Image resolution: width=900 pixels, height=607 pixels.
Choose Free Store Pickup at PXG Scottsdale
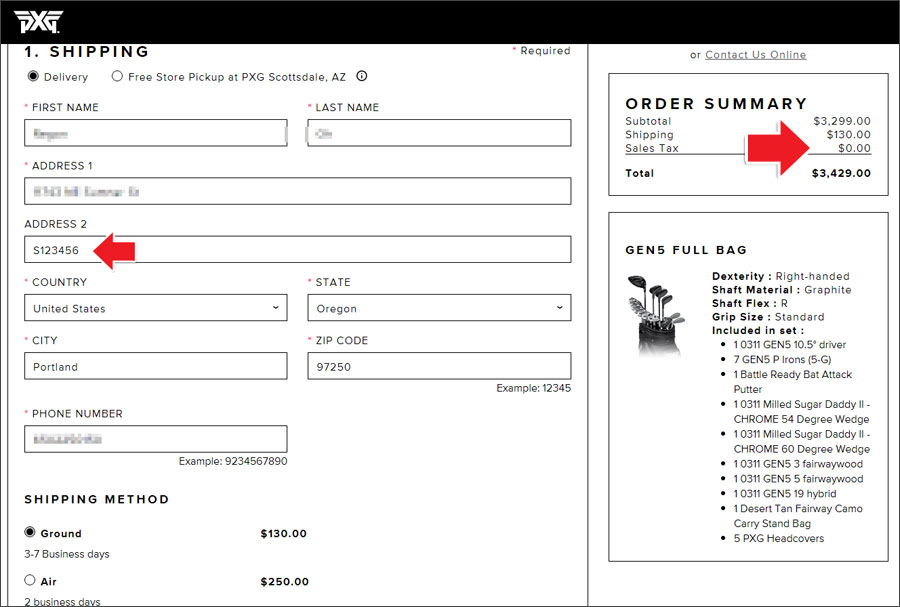point(117,76)
